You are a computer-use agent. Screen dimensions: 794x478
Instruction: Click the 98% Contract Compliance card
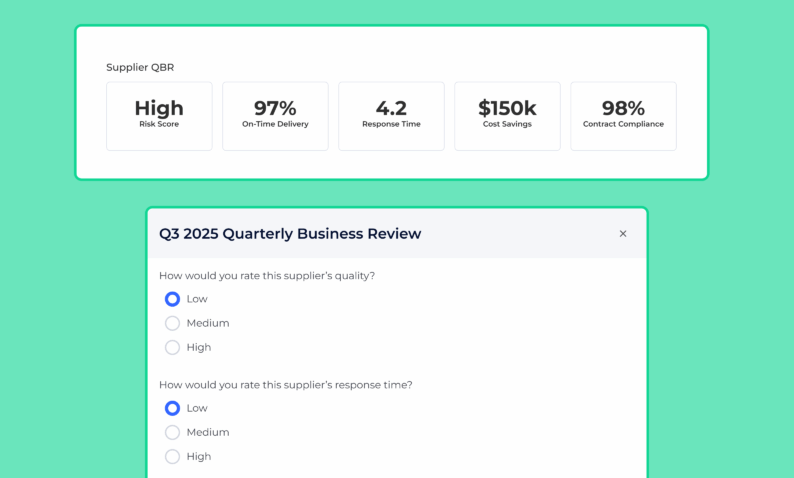(x=623, y=116)
